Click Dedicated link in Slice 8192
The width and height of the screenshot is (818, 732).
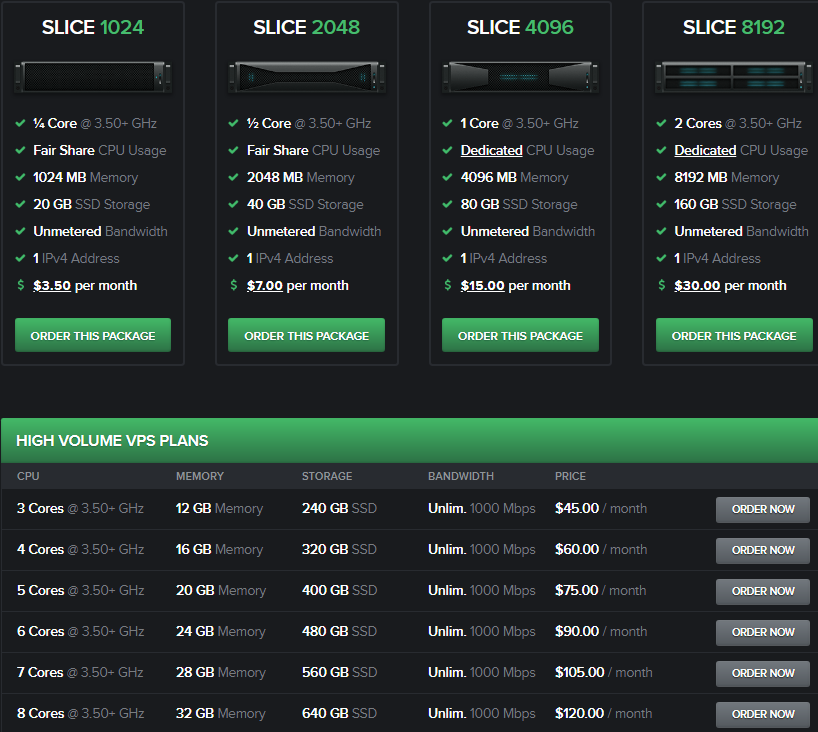(705, 150)
